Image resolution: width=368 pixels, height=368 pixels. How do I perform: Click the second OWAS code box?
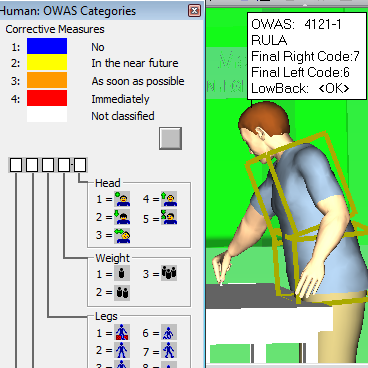click(x=32, y=165)
